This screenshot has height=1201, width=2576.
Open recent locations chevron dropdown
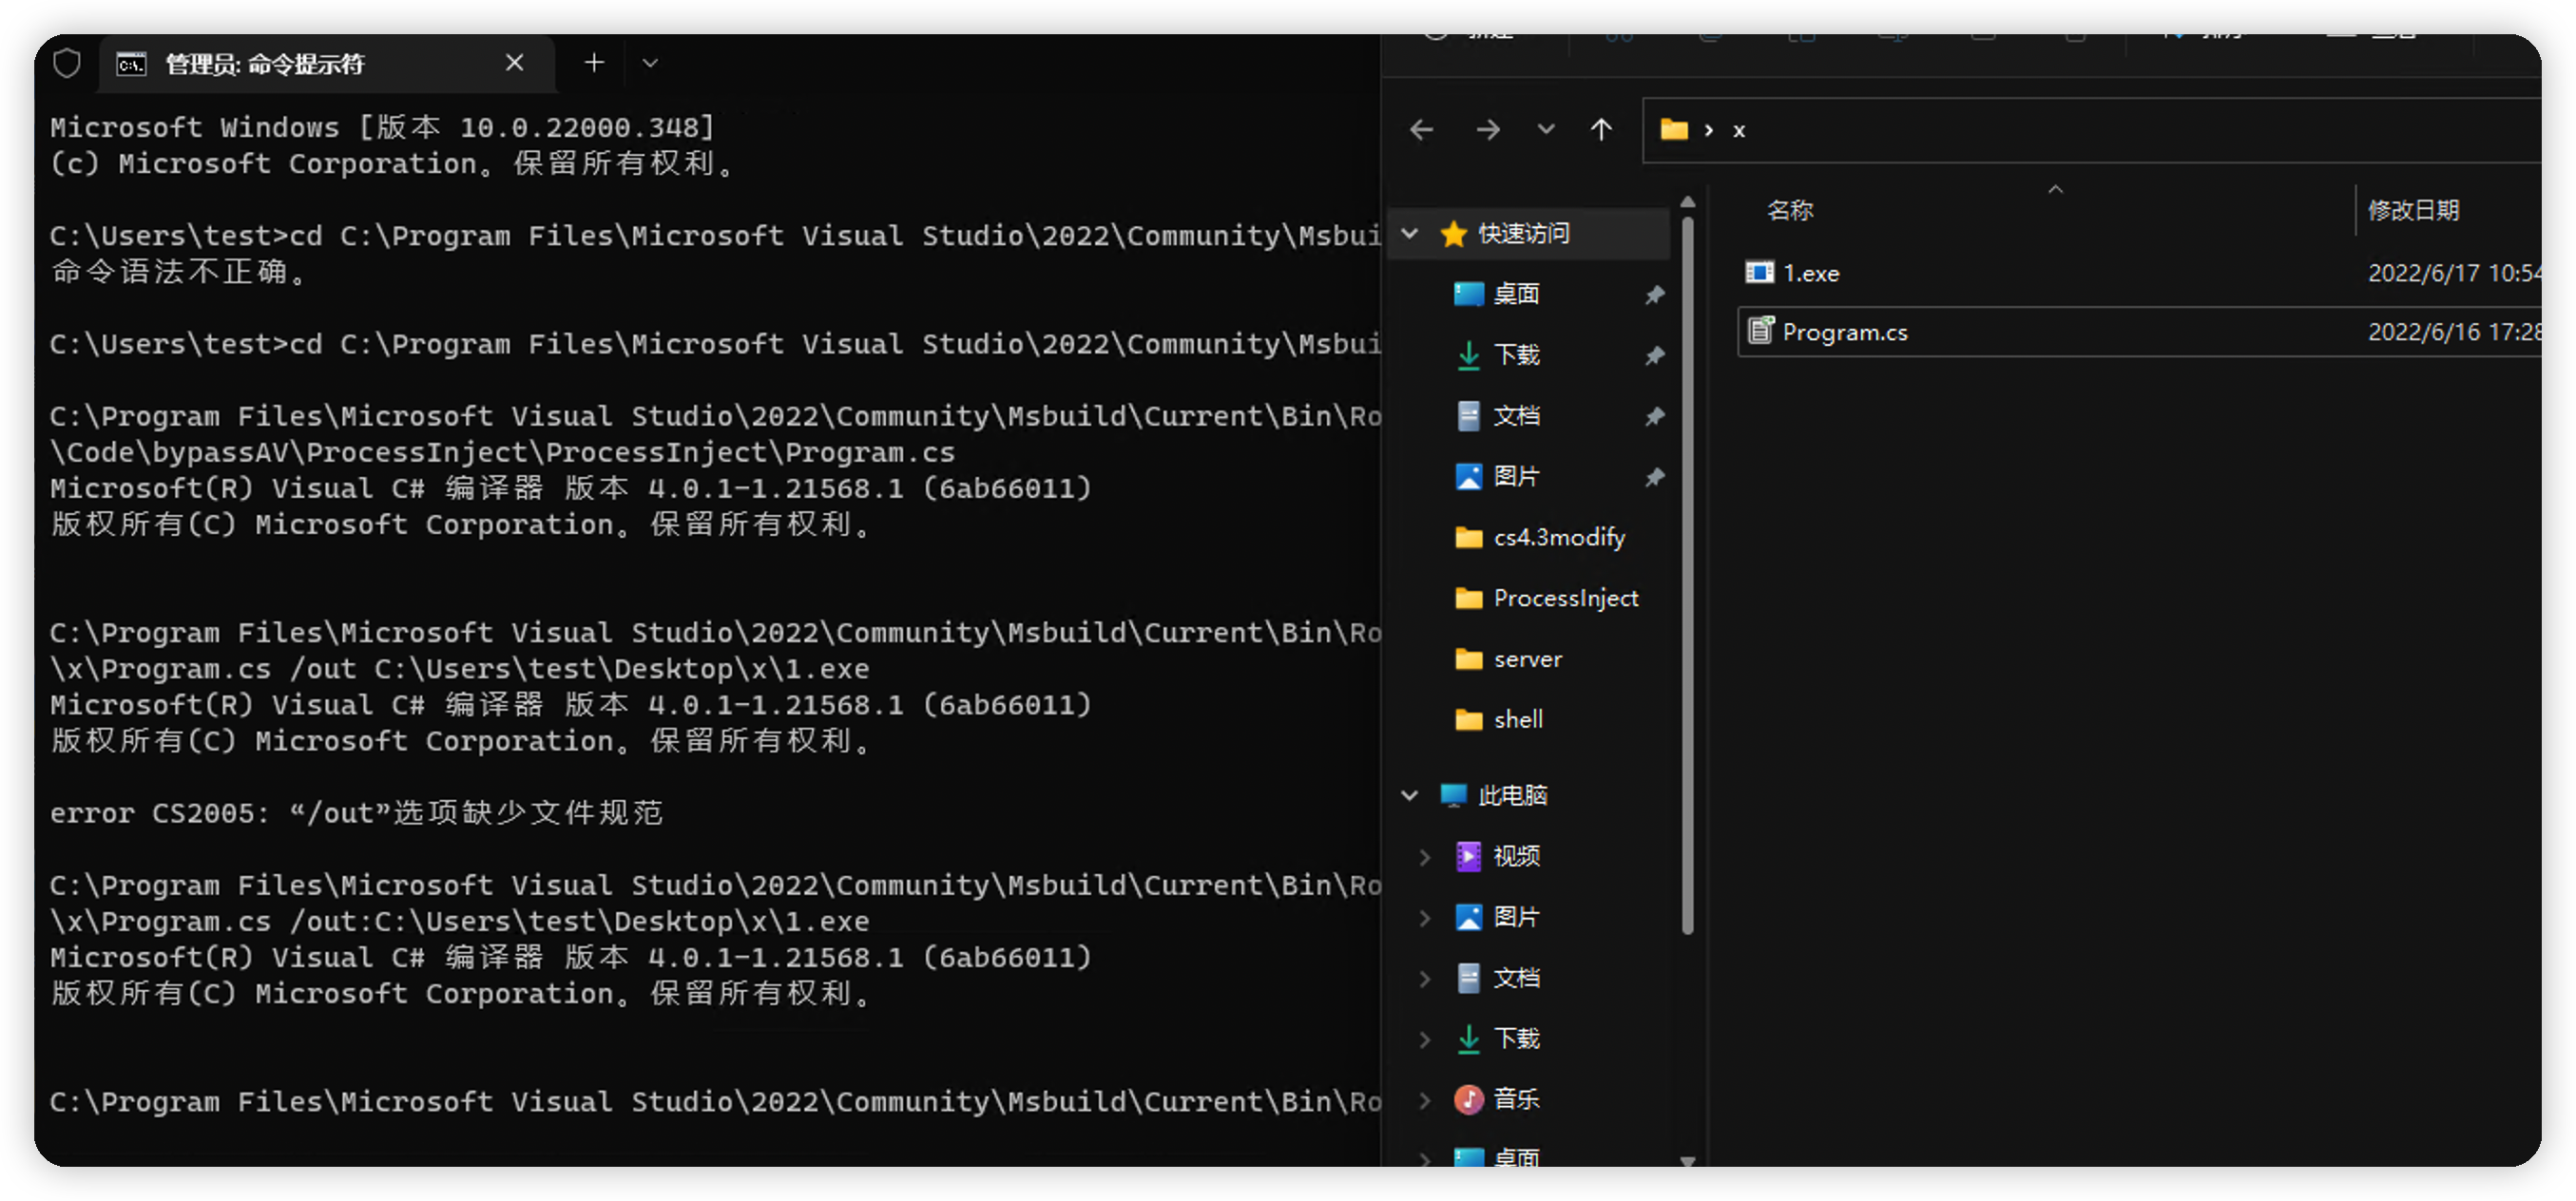coord(1545,130)
